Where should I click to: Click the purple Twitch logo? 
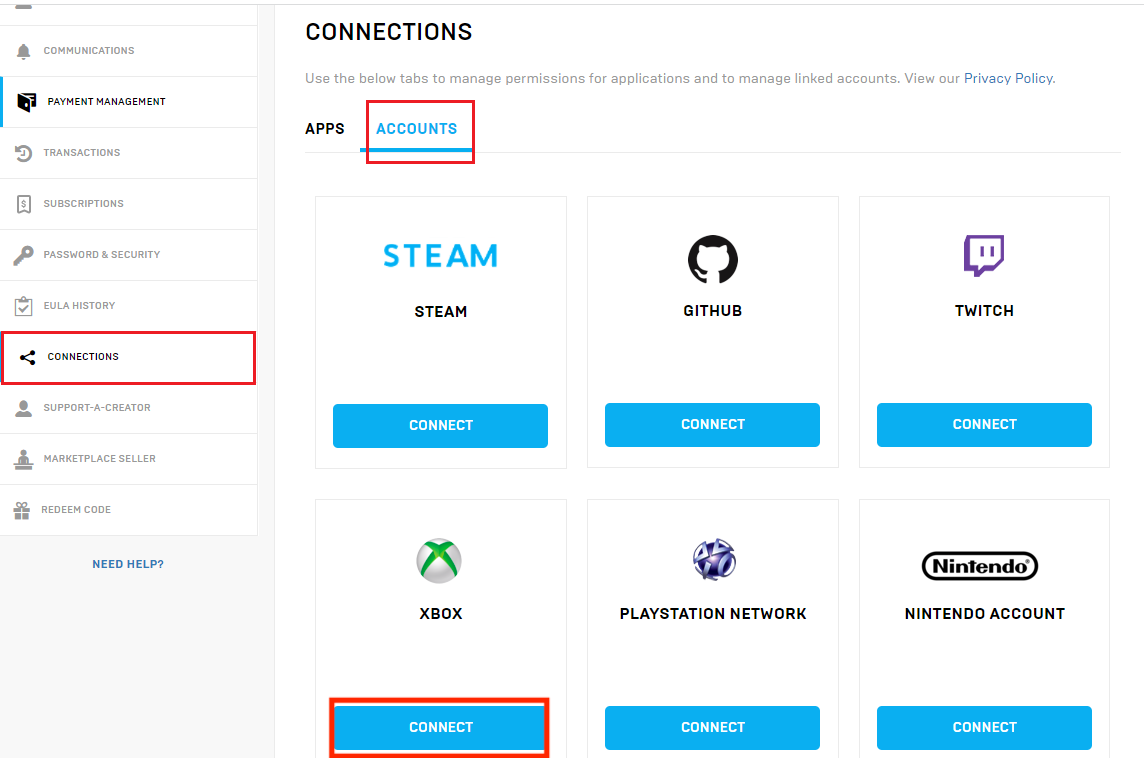pyautogui.click(x=984, y=255)
